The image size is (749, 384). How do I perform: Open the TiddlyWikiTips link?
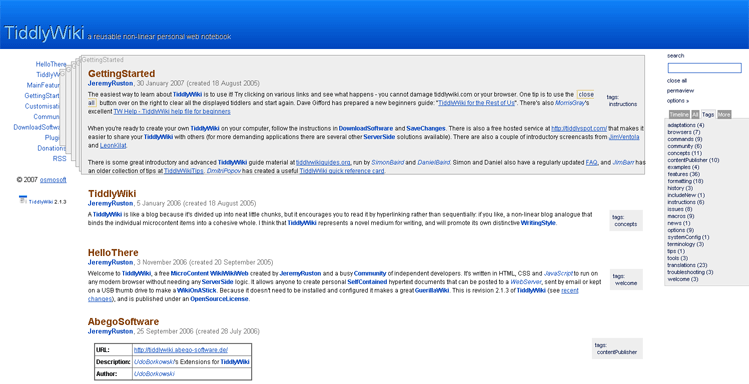(x=183, y=171)
